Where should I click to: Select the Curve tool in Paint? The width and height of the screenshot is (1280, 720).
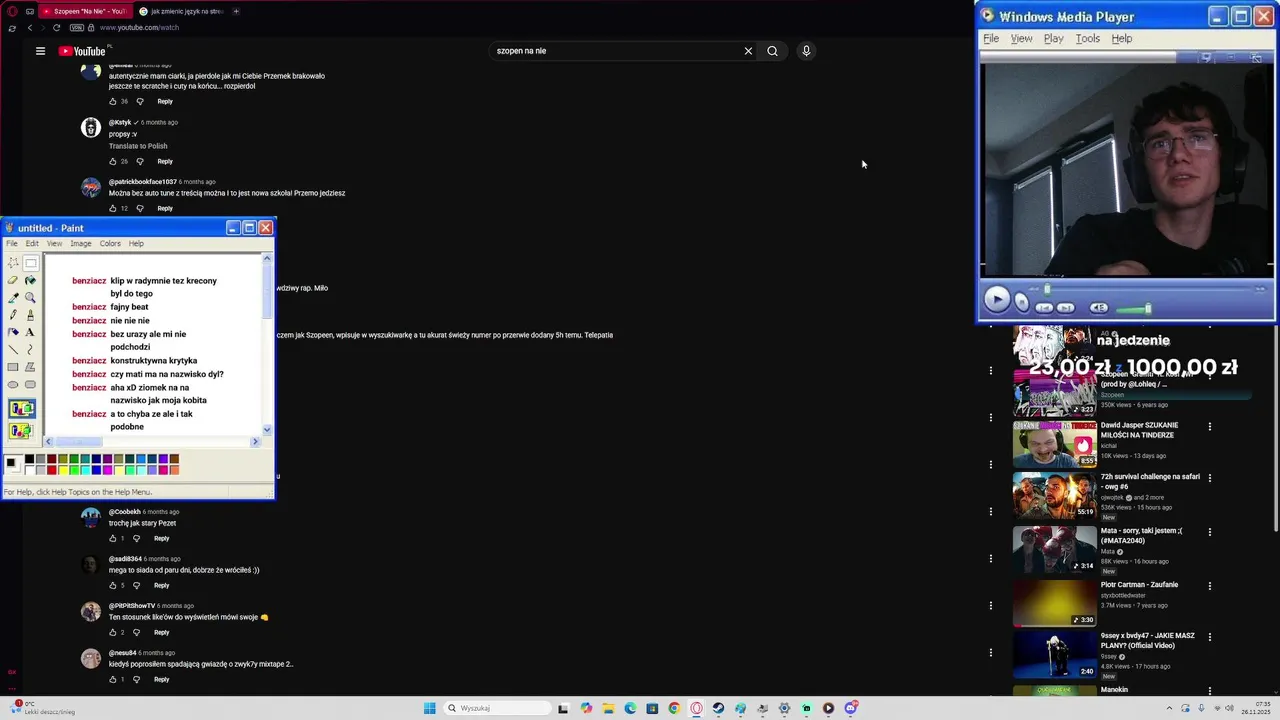(30, 349)
